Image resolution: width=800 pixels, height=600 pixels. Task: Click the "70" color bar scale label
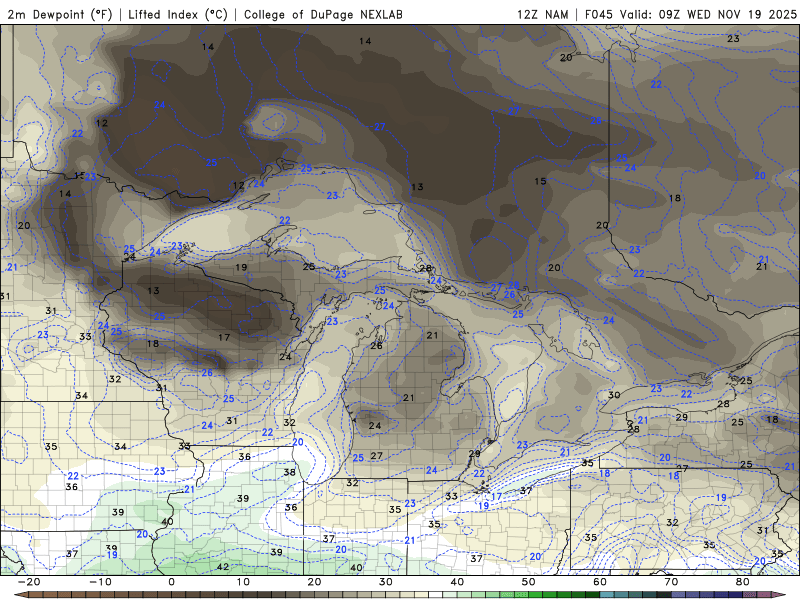(671, 582)
